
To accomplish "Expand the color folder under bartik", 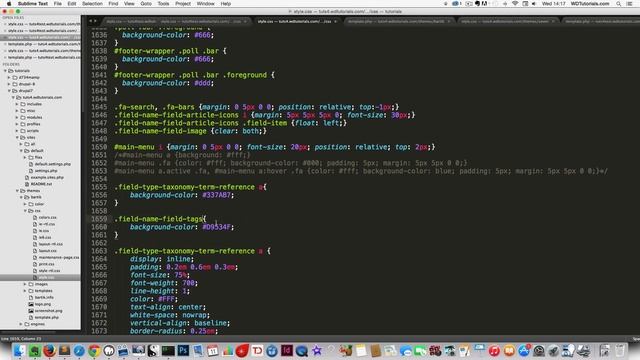I will click(x=25, y=204).
